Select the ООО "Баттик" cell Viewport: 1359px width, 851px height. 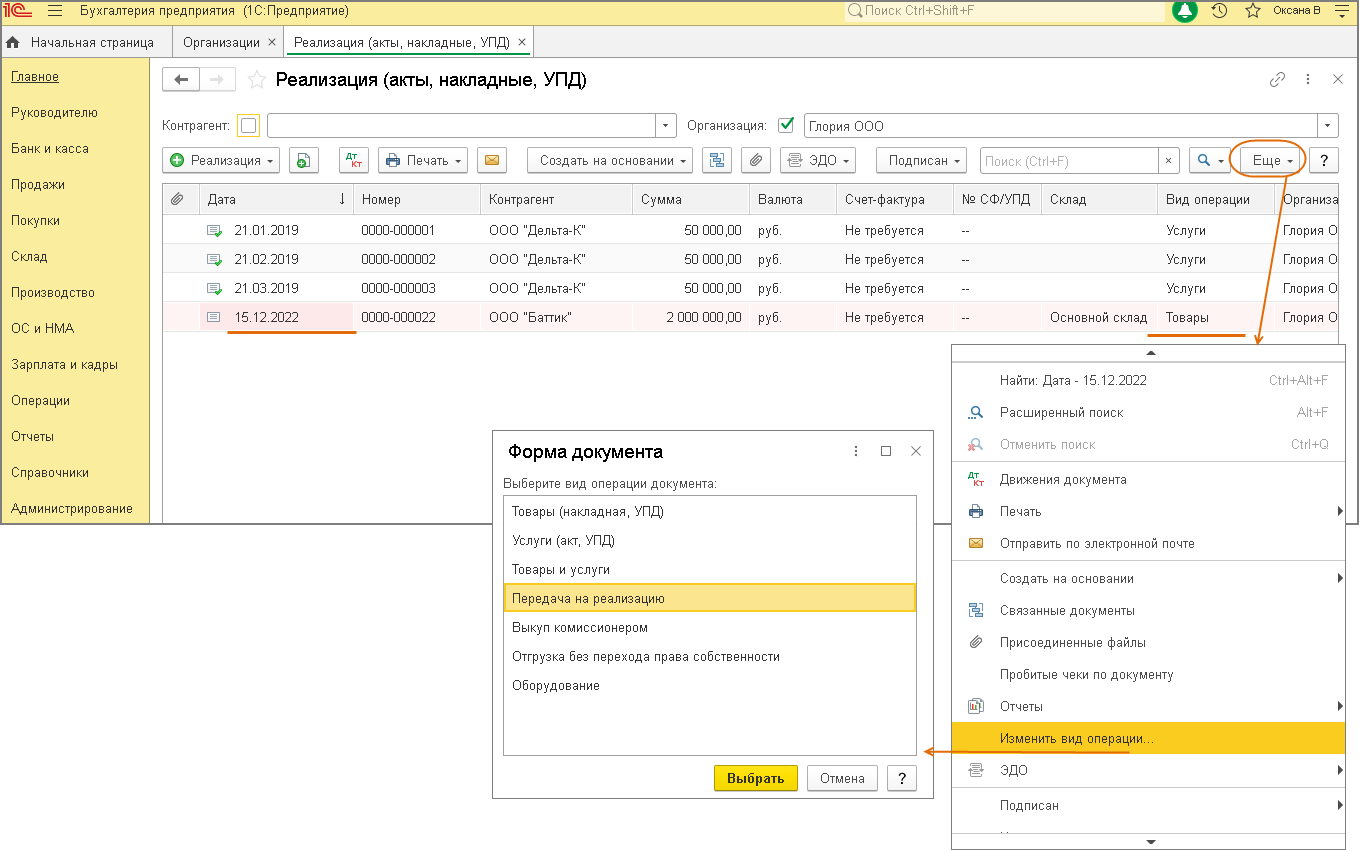coord(556,317)
